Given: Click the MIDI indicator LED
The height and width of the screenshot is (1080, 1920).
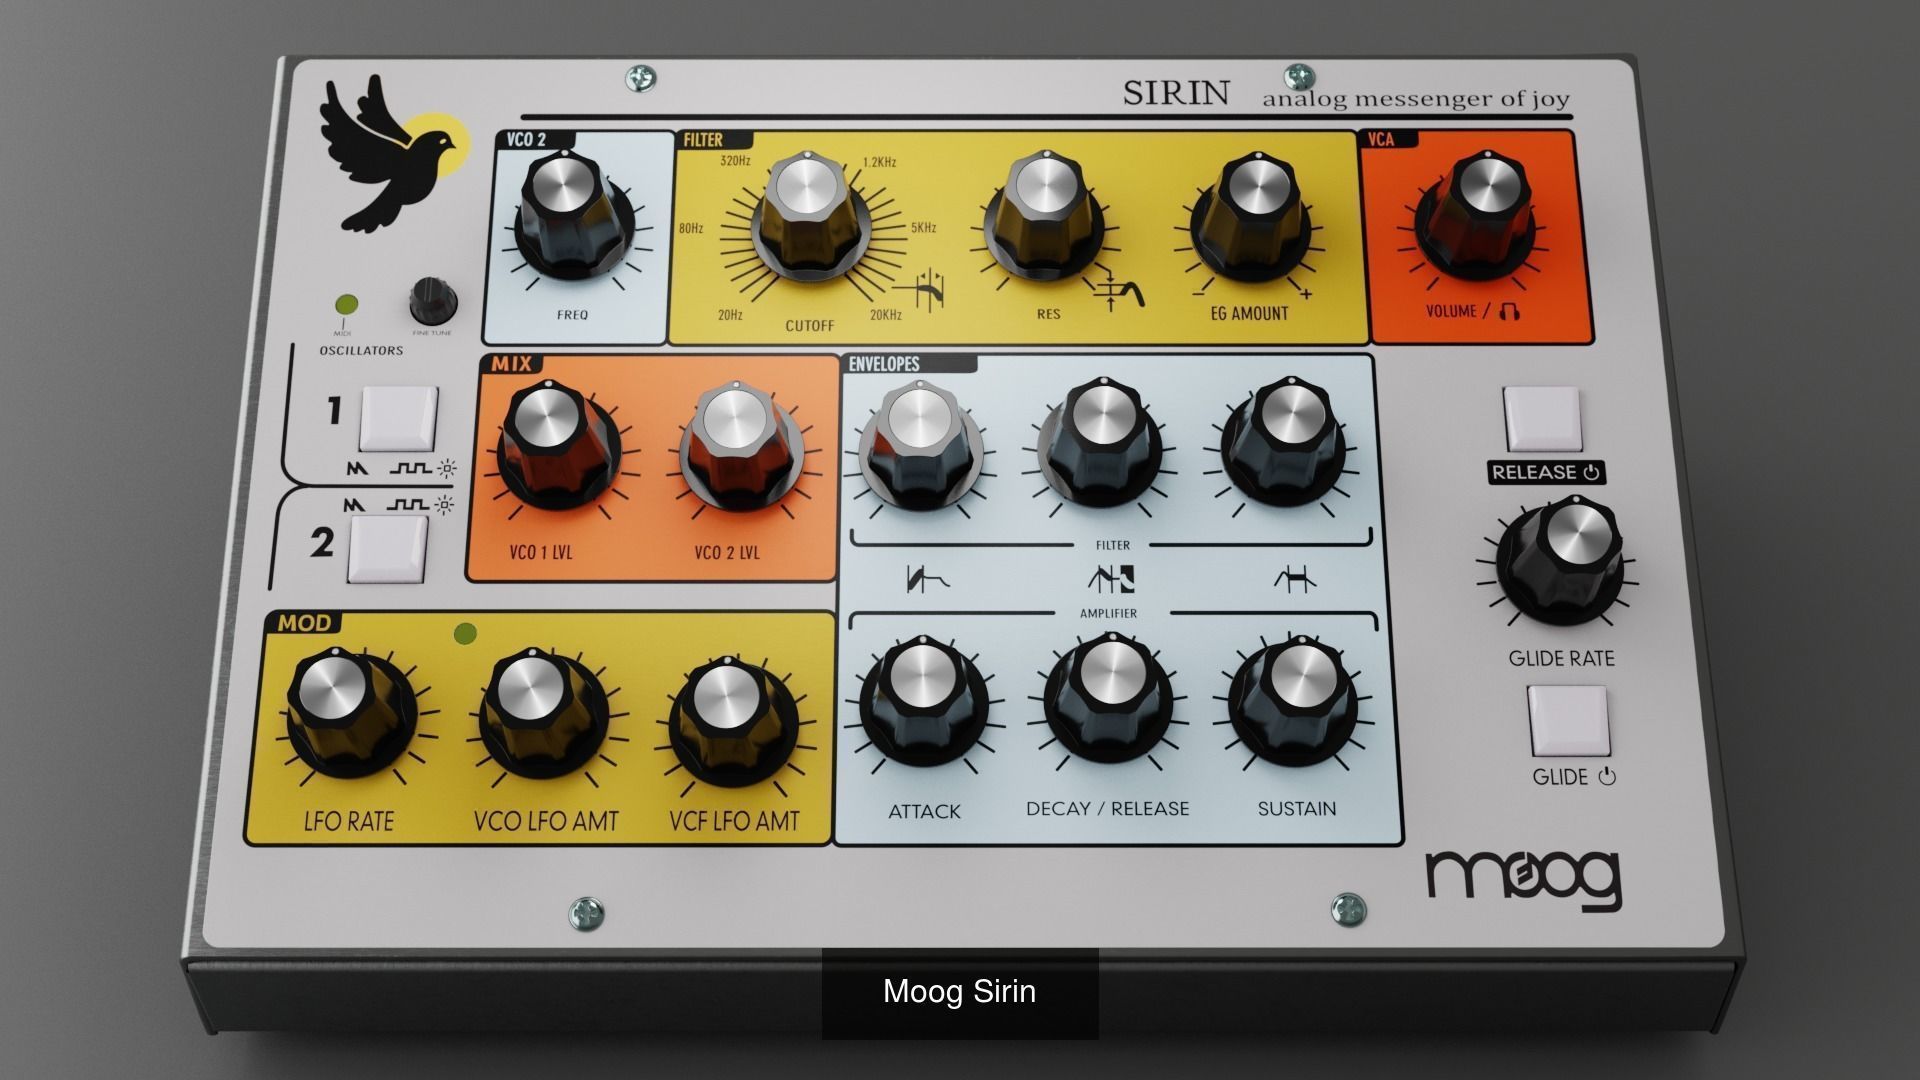Looking at the screenshot, I should click(348, 305).
